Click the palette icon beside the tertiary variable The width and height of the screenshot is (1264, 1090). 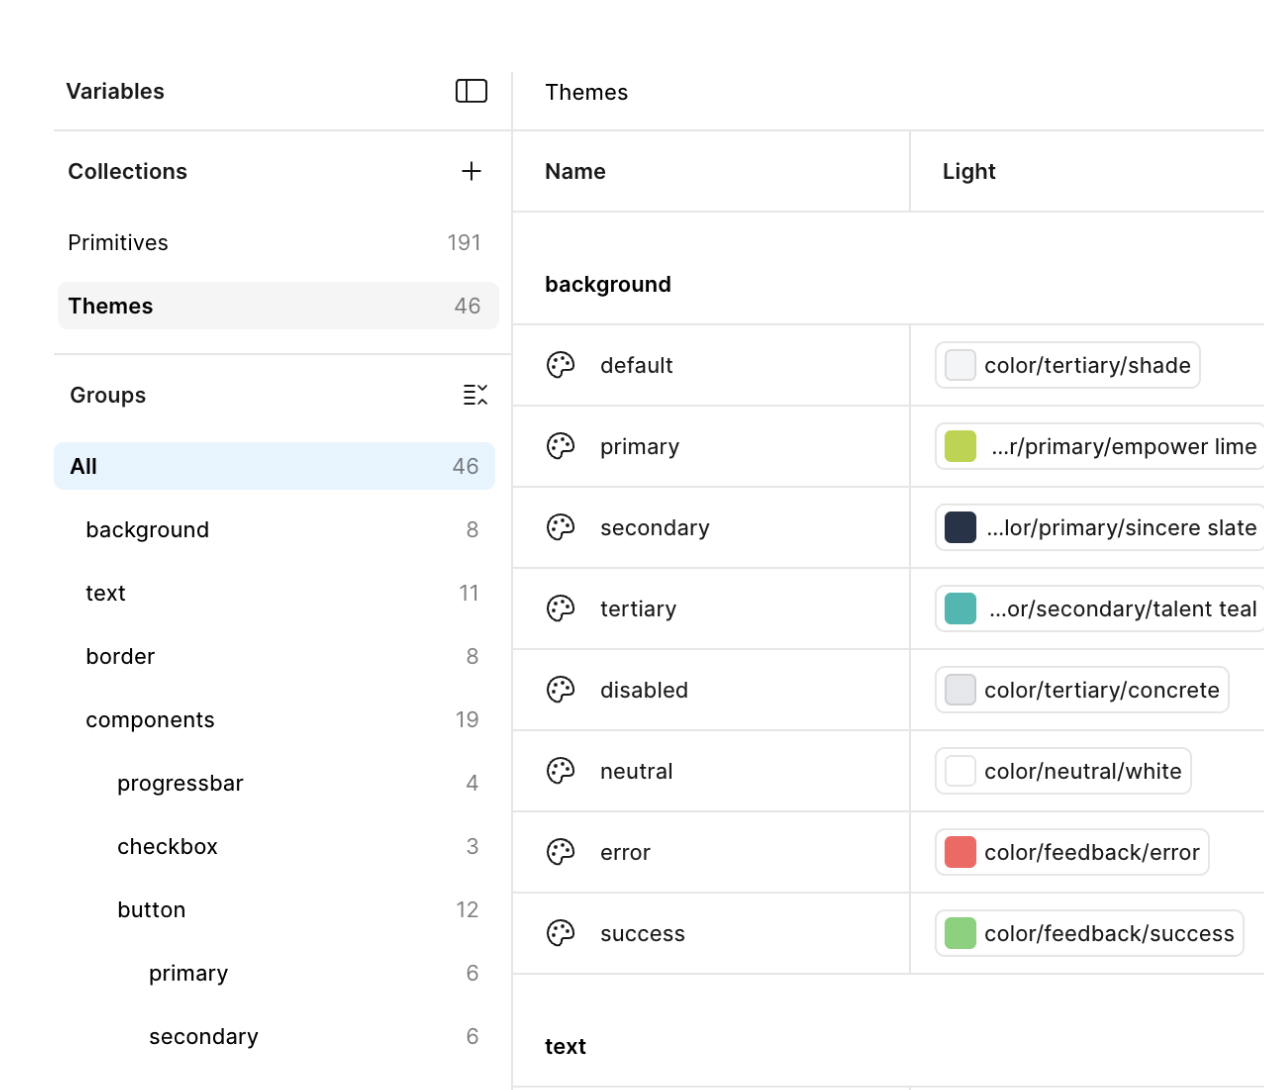click(x=561, y=608)
